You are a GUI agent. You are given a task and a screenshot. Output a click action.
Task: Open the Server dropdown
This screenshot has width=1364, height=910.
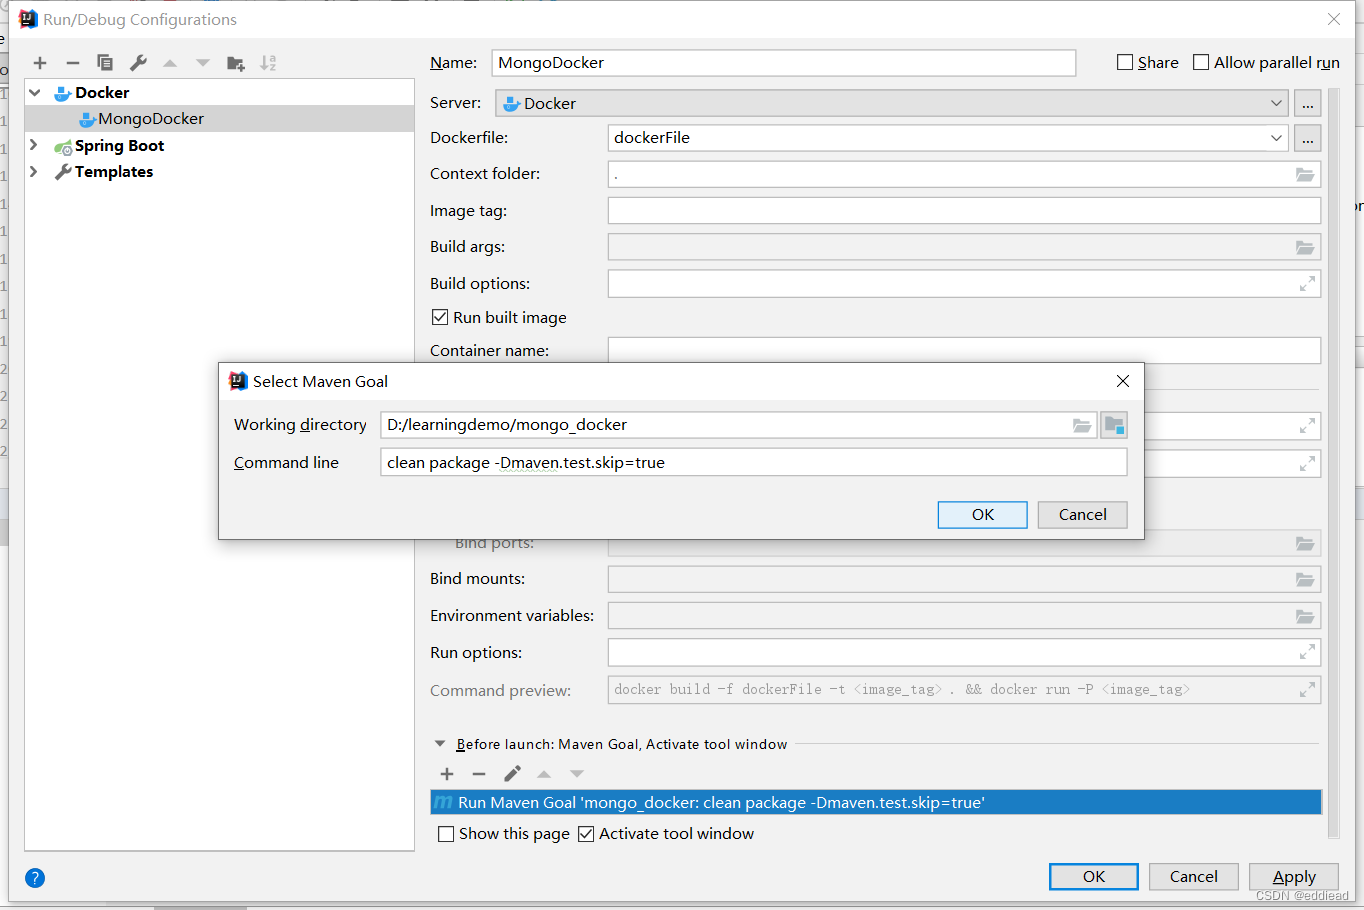1276,103
